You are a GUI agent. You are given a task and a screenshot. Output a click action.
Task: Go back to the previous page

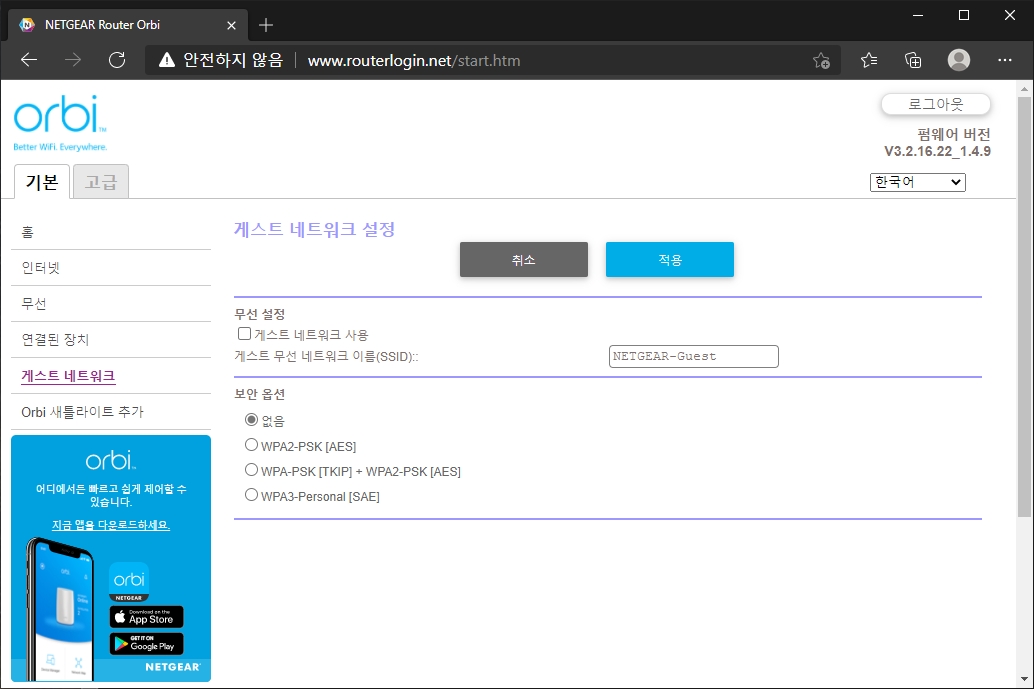tap(29, 60)
